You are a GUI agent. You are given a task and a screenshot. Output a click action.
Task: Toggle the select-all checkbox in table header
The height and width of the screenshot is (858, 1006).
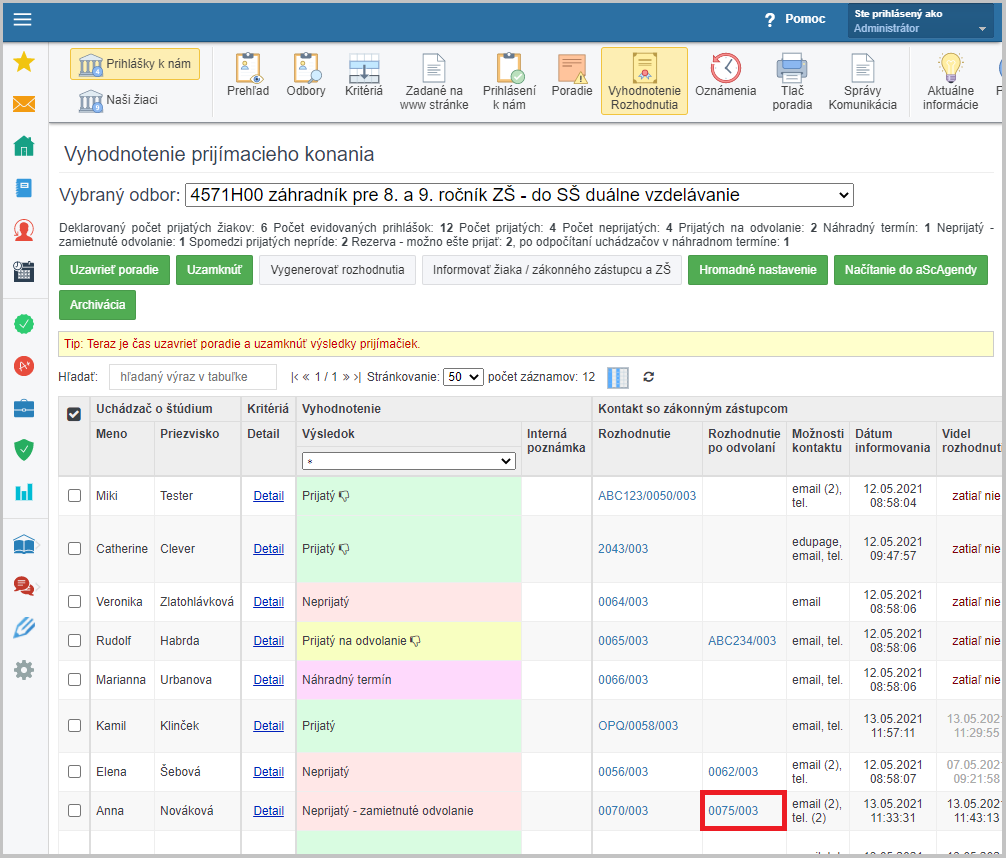74,414
